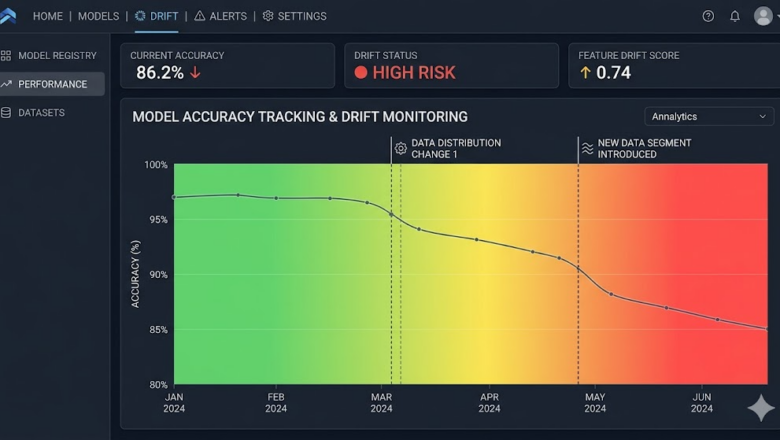780x440 pixels.
Task: Click the DRIFT gear icon
Action: [140, 16]
